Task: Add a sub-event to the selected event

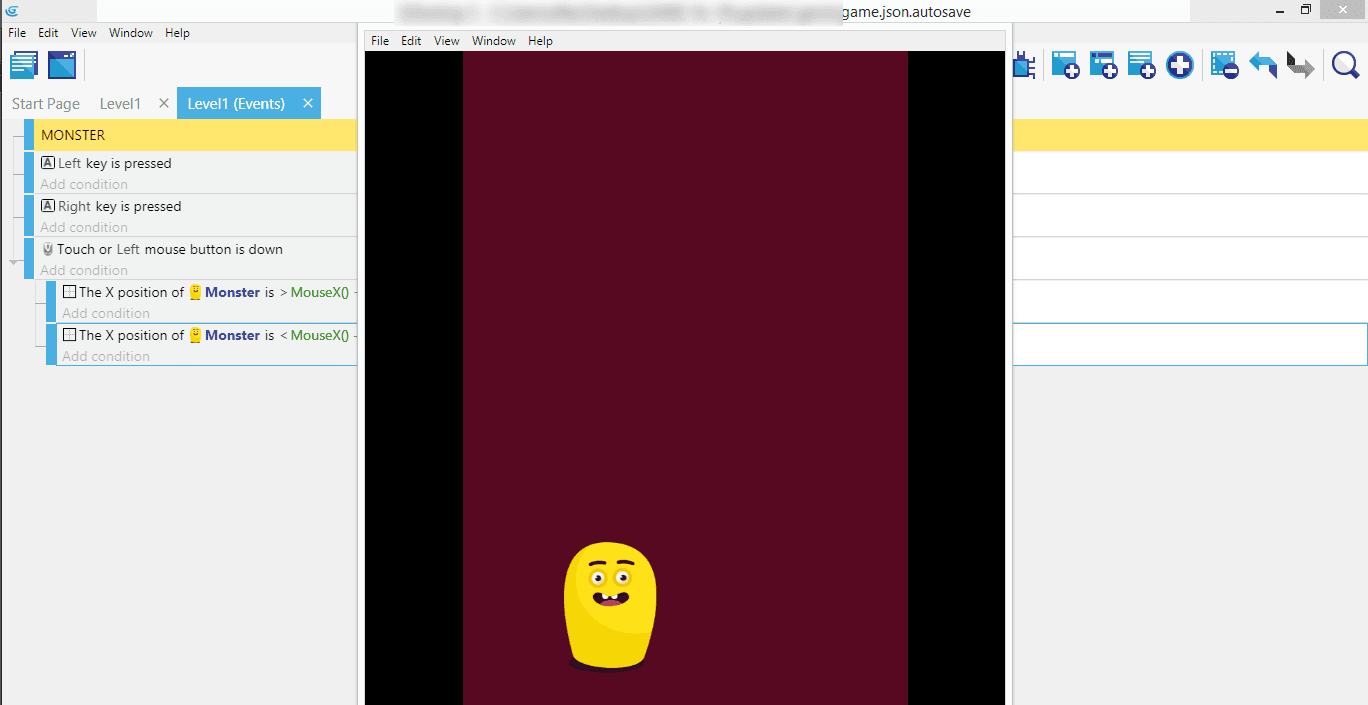Action: coord(1103,66)
